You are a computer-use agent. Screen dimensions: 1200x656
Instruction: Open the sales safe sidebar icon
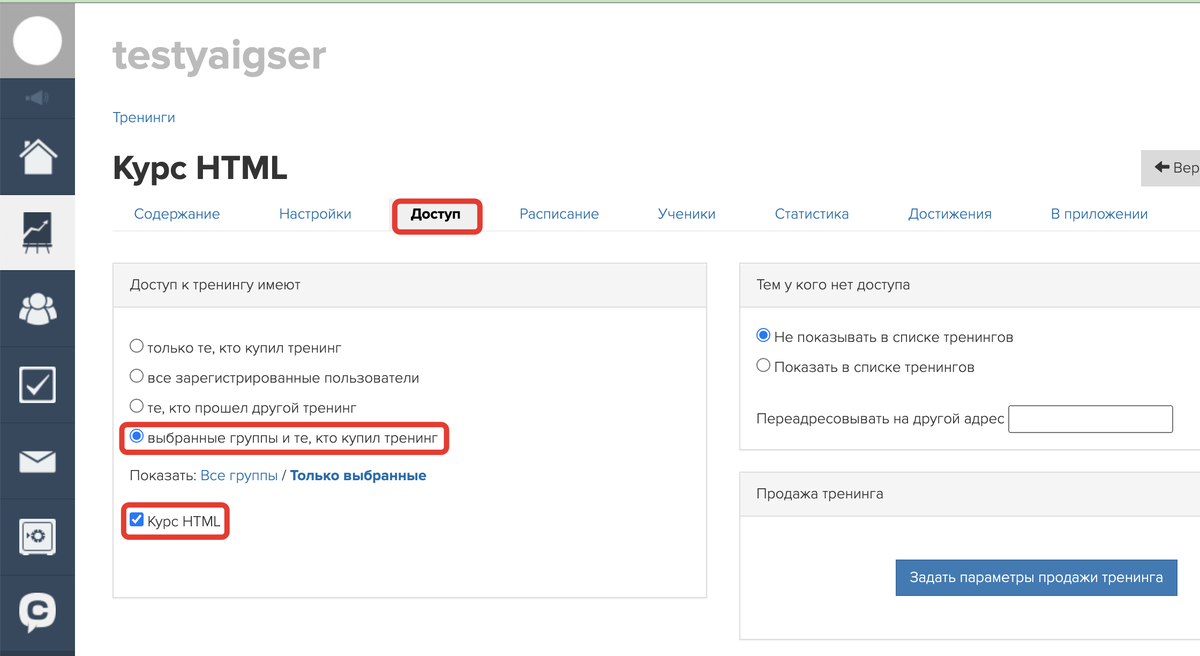37,537
